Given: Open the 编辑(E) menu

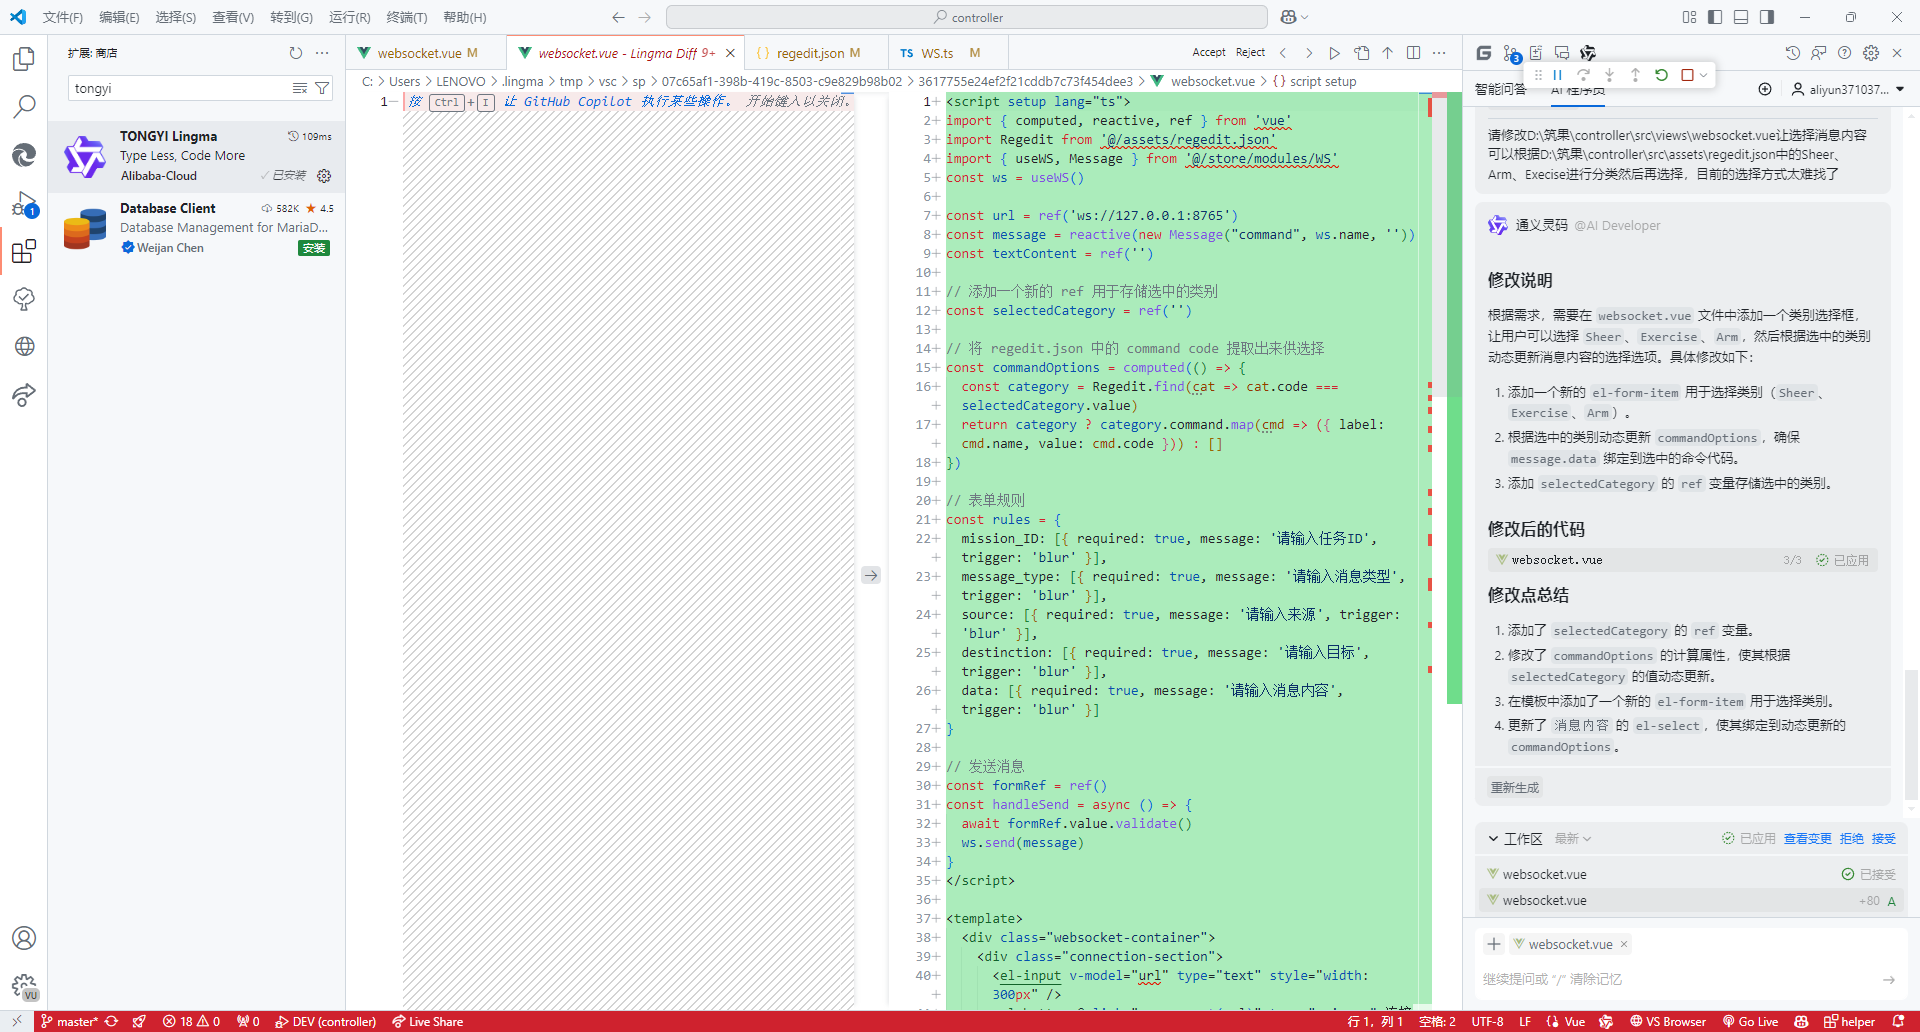Looking at the screenshot, I should coord(119,17).
